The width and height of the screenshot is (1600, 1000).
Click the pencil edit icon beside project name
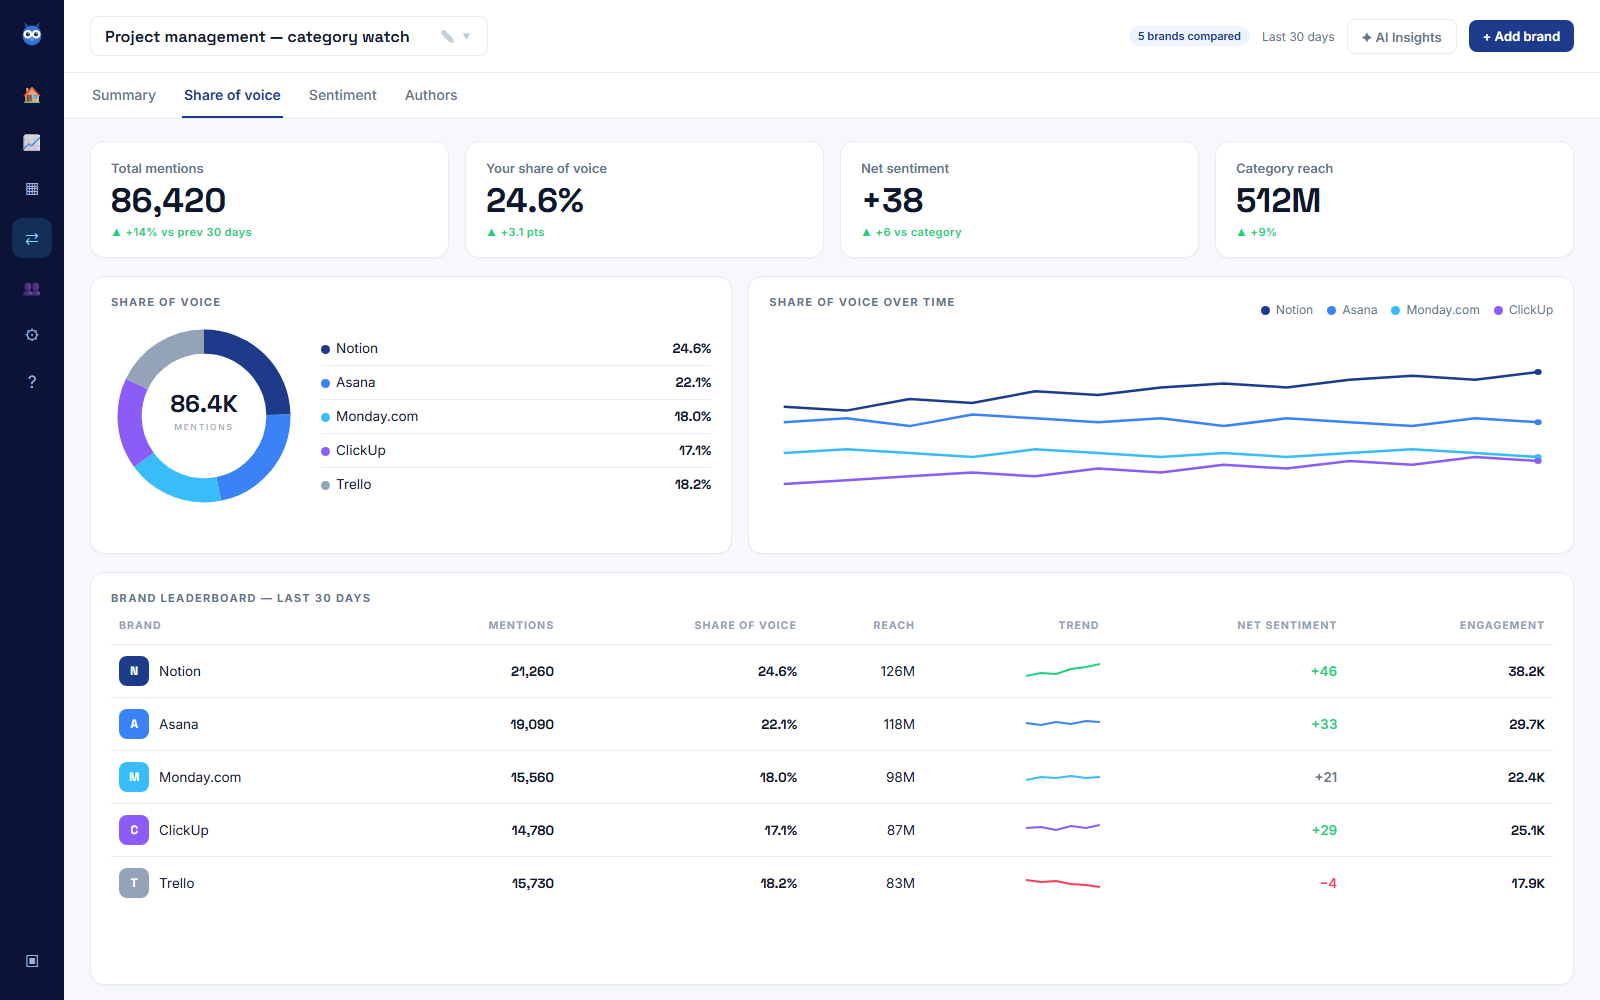448,36
